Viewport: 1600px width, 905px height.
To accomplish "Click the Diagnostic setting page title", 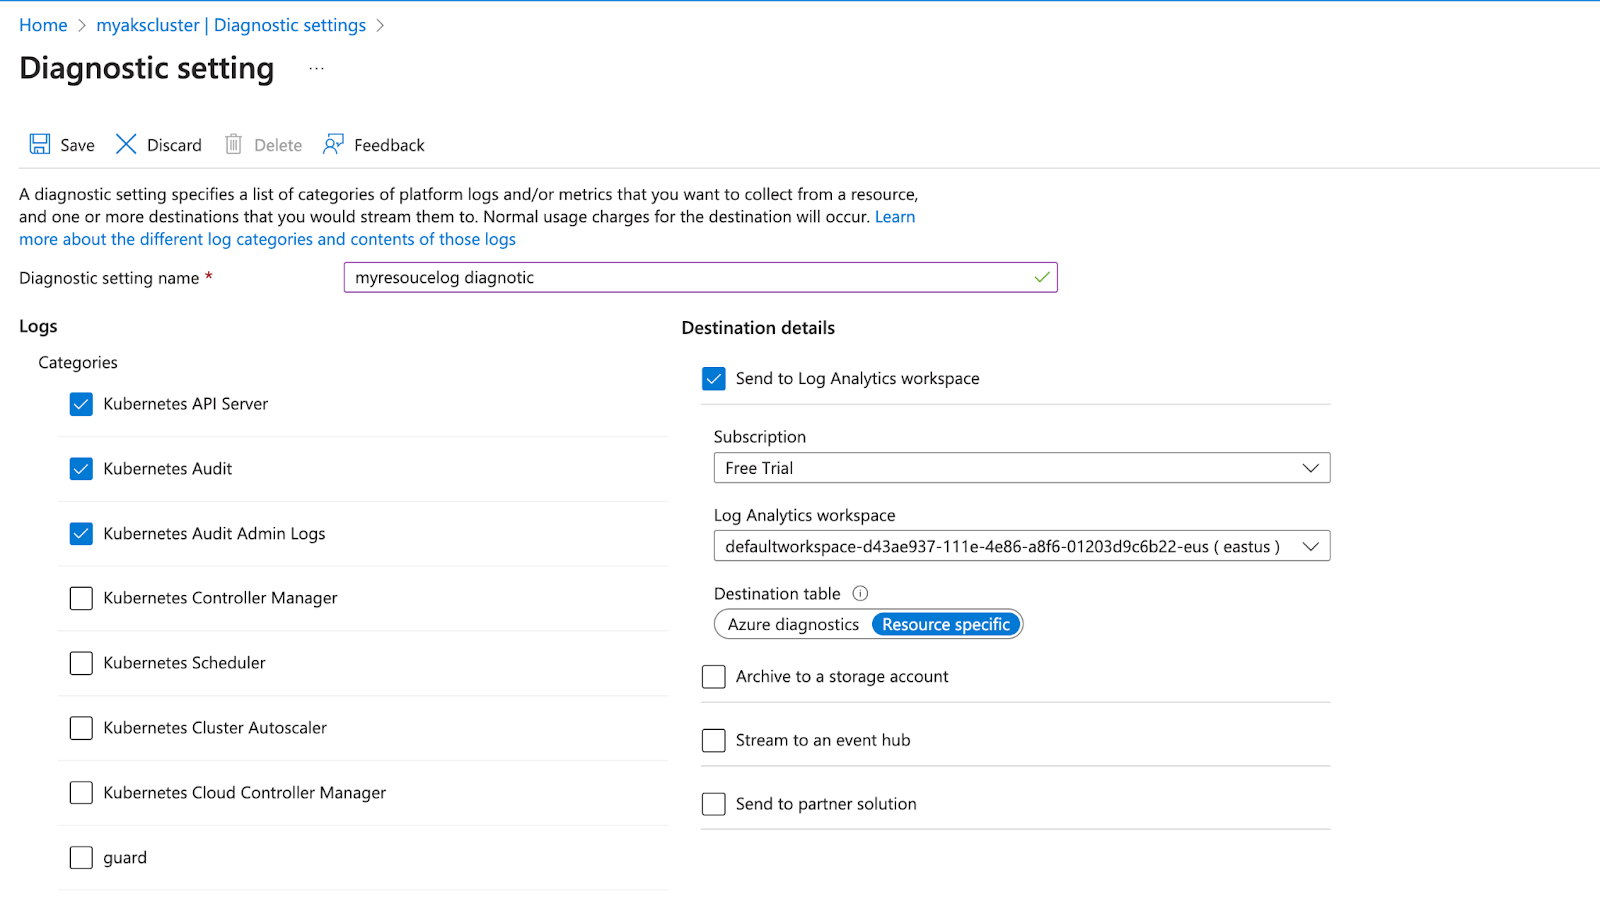I will click(147, 68).
